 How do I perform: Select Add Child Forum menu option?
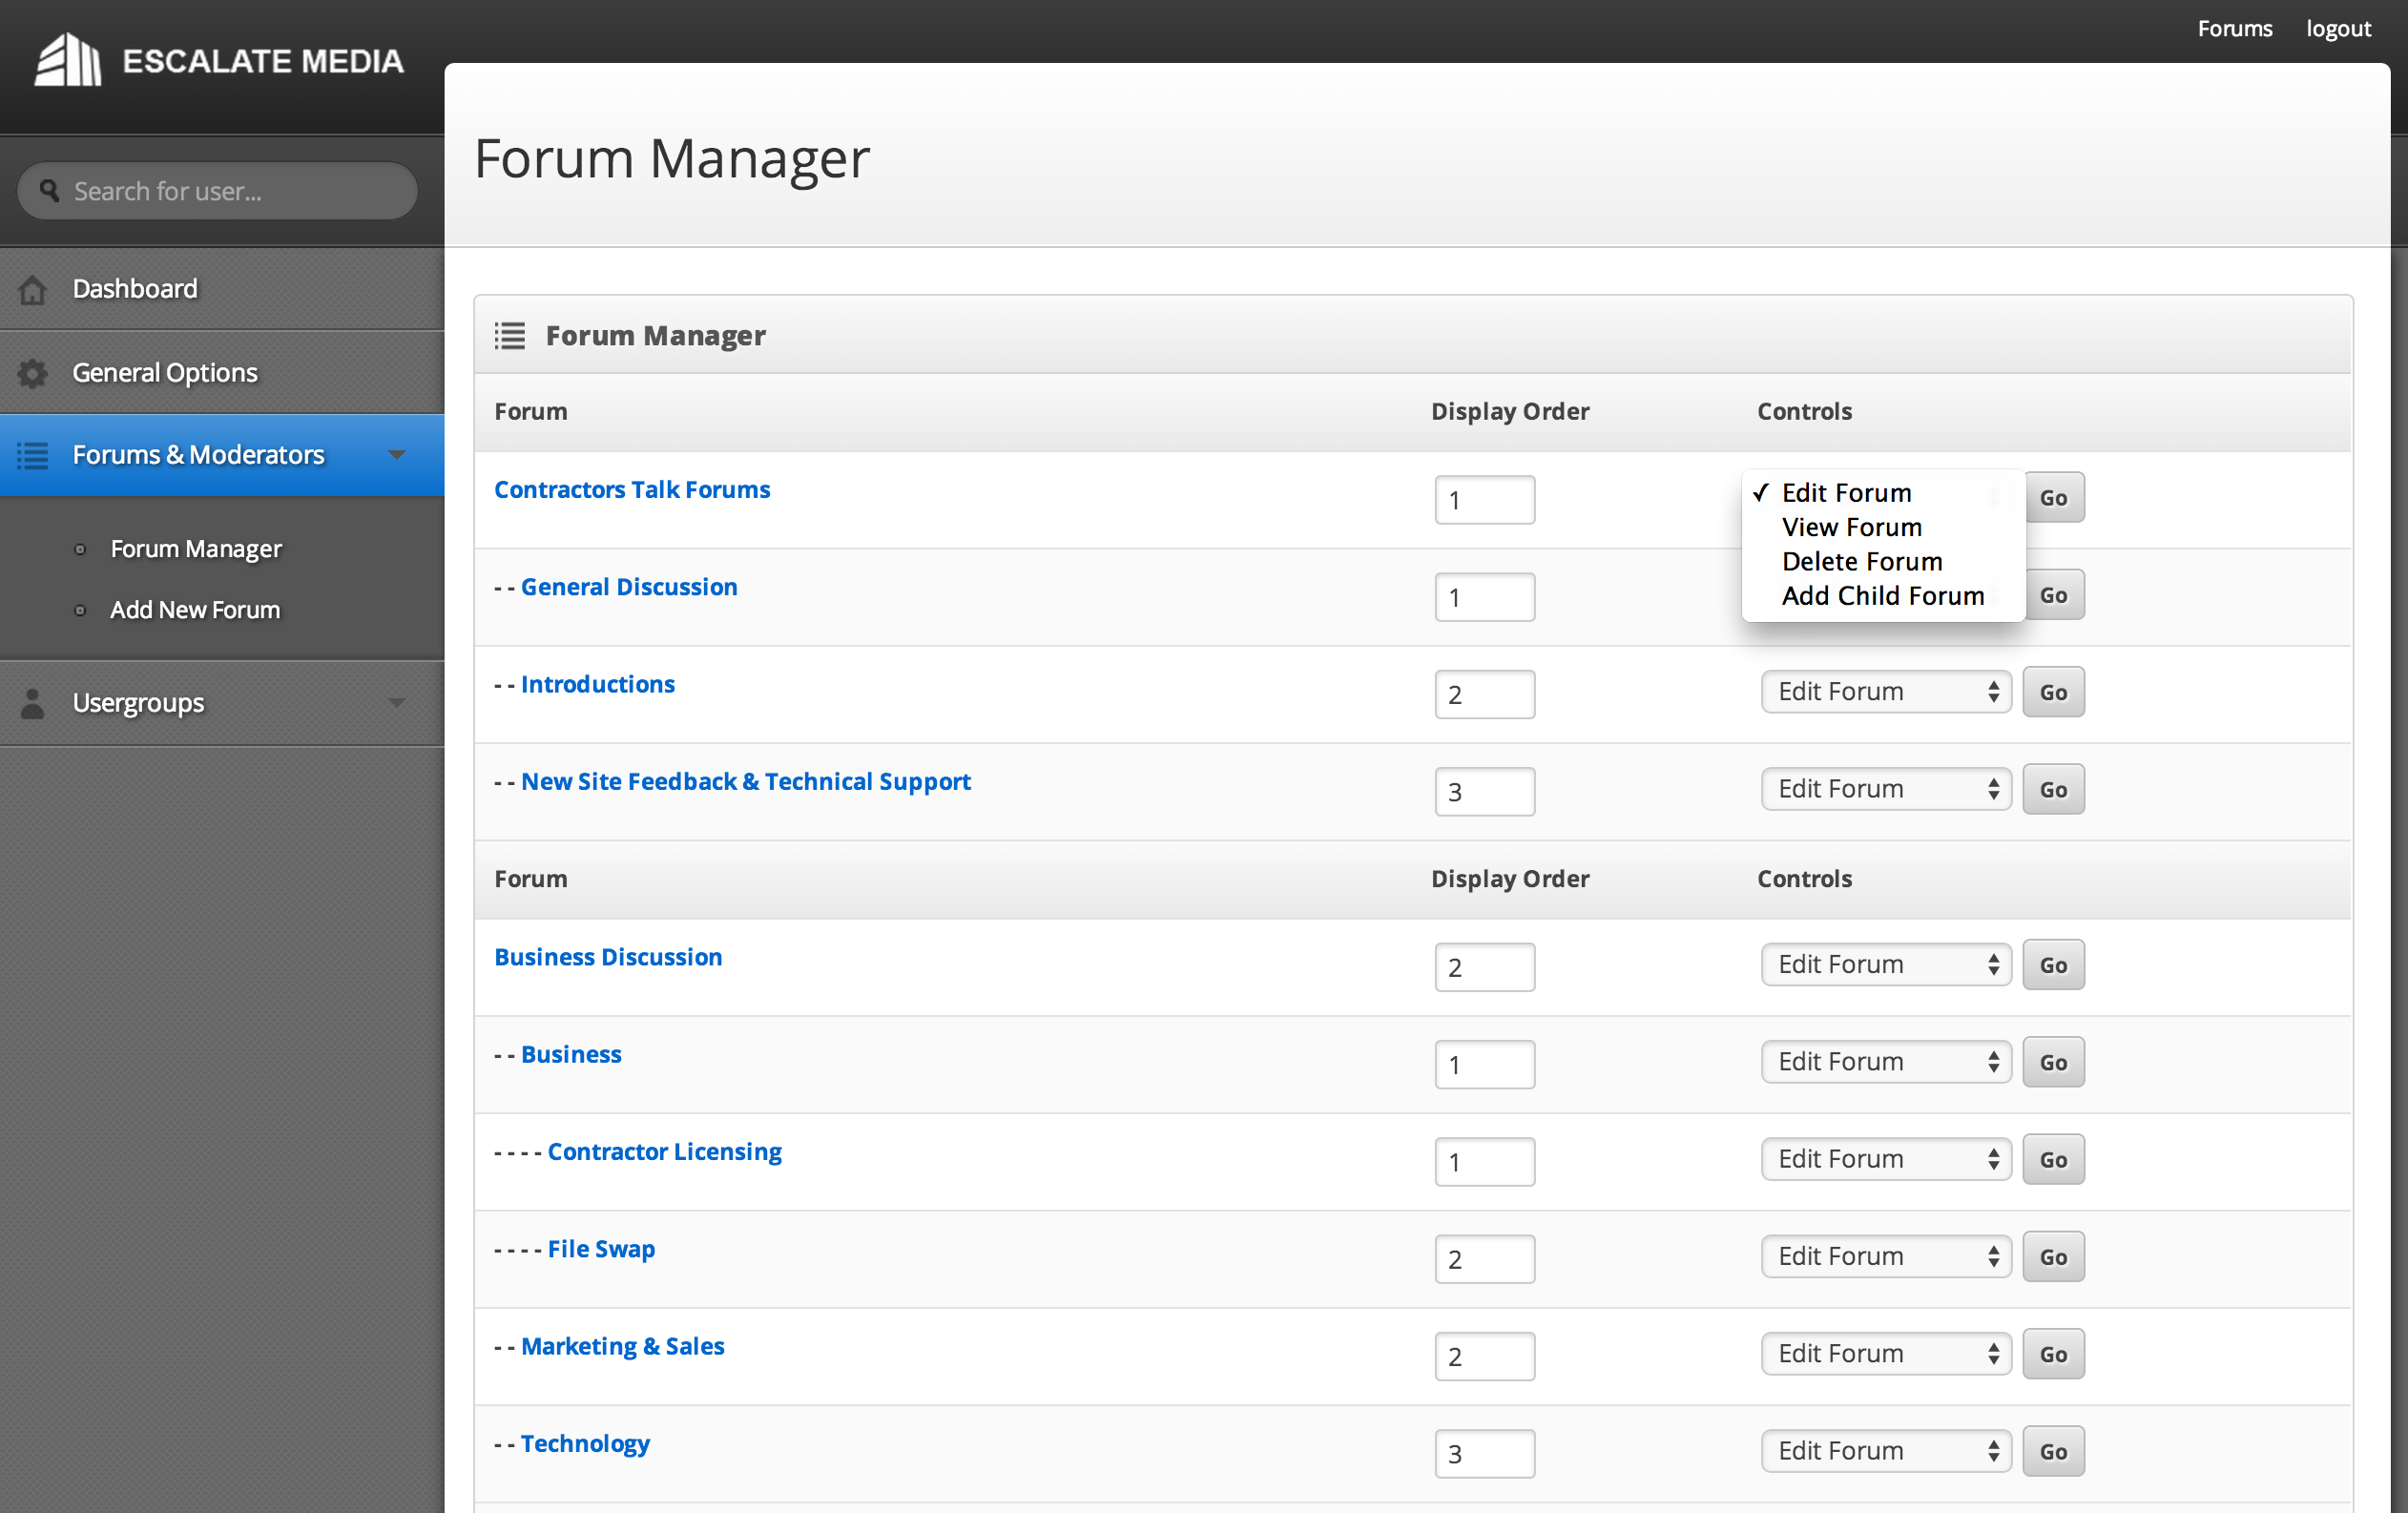coord(1882,596)
